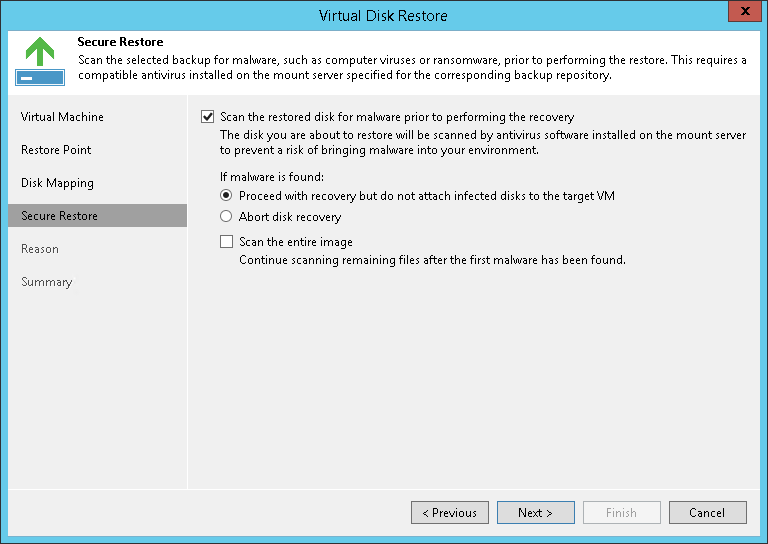Click the Previous button
Viewport: 768px width, 544px height.
[x=450, y=513]
